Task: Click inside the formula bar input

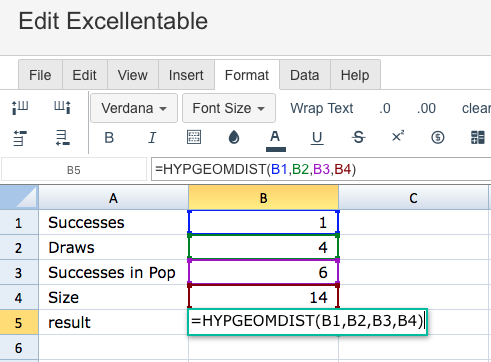Action: [321, 169]
